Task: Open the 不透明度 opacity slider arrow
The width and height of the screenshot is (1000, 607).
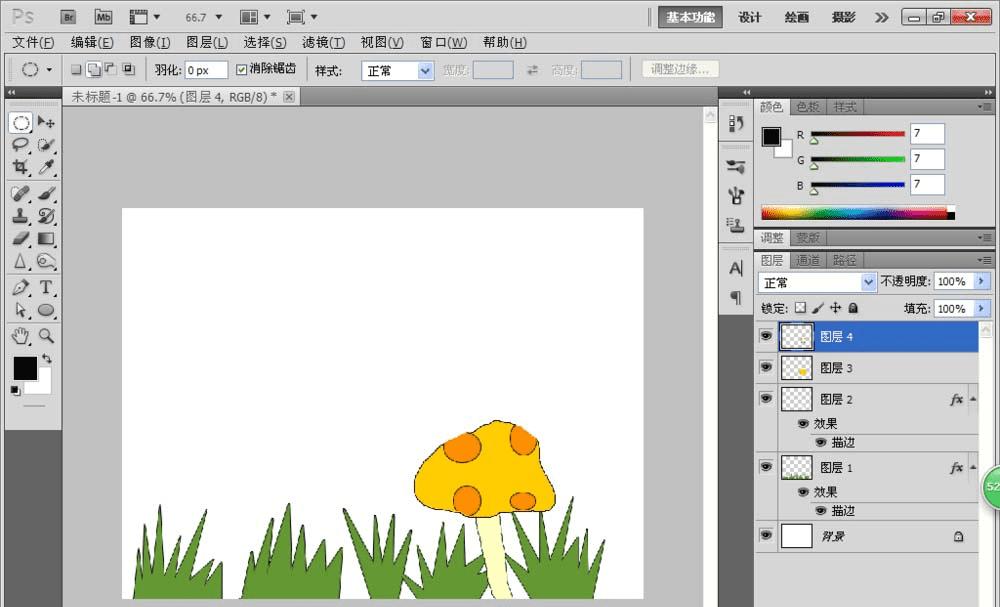Action: click(982, 282)
